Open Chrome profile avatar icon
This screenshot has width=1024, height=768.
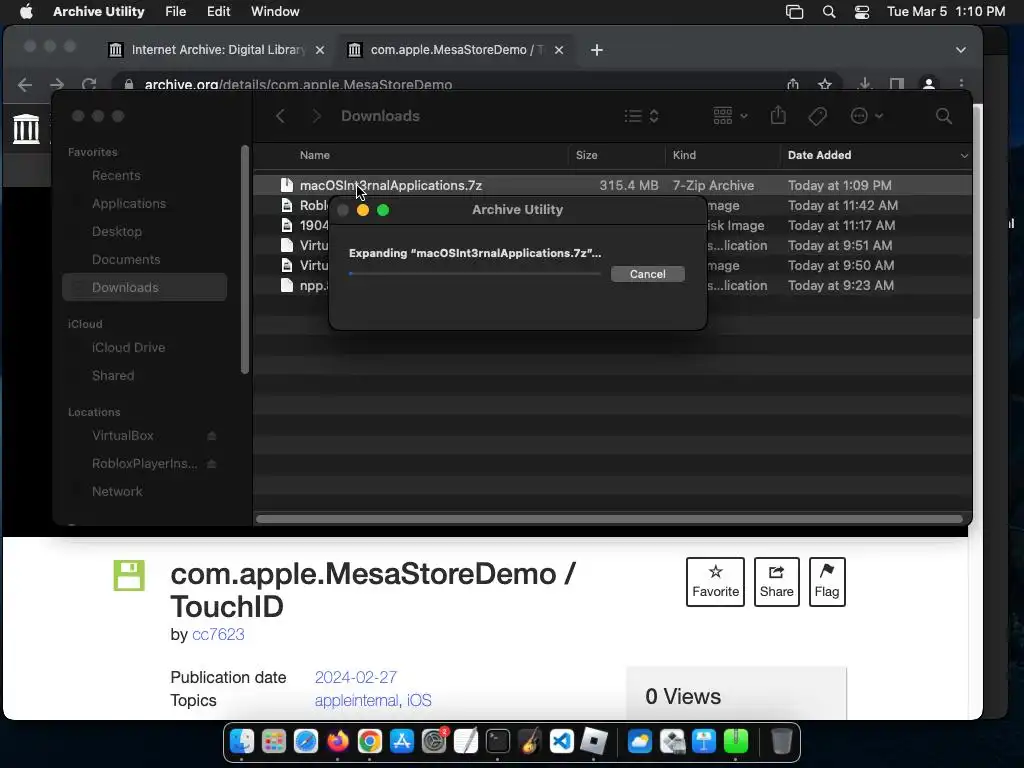click(x=929, y=84)
